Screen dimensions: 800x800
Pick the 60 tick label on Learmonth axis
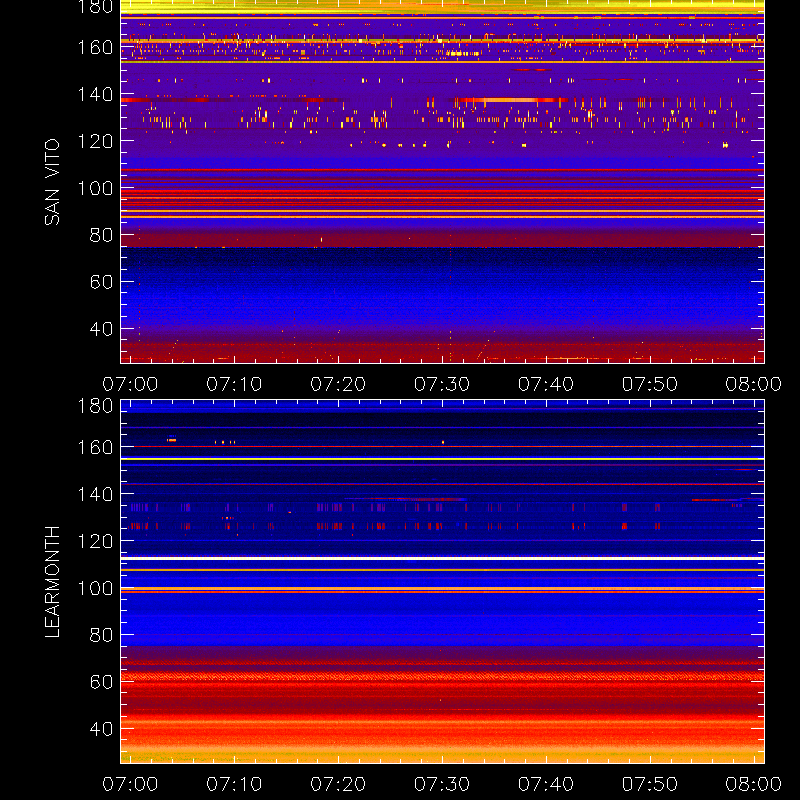(101, 682)
